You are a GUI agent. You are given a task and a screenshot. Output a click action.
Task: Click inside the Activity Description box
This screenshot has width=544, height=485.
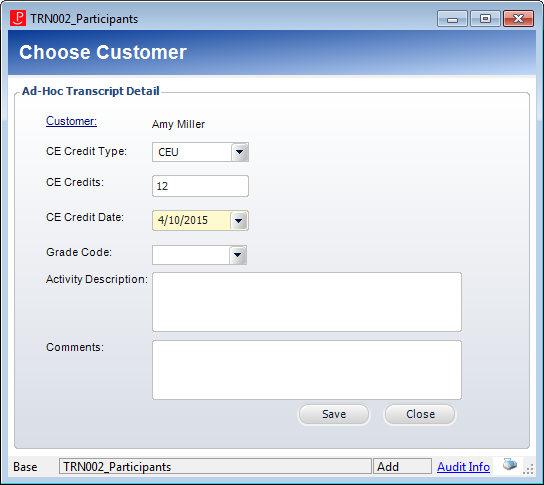307,302
